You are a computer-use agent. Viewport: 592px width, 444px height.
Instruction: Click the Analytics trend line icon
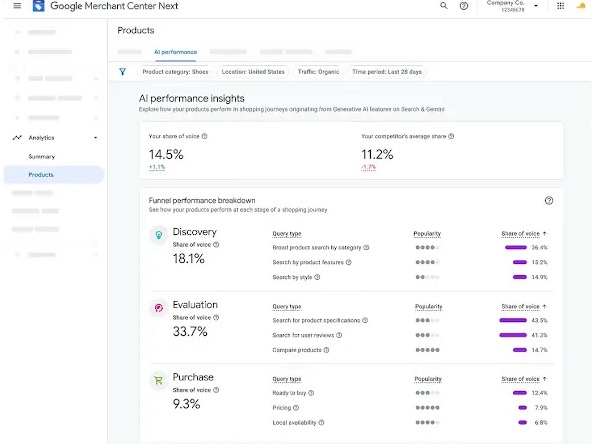17,137
